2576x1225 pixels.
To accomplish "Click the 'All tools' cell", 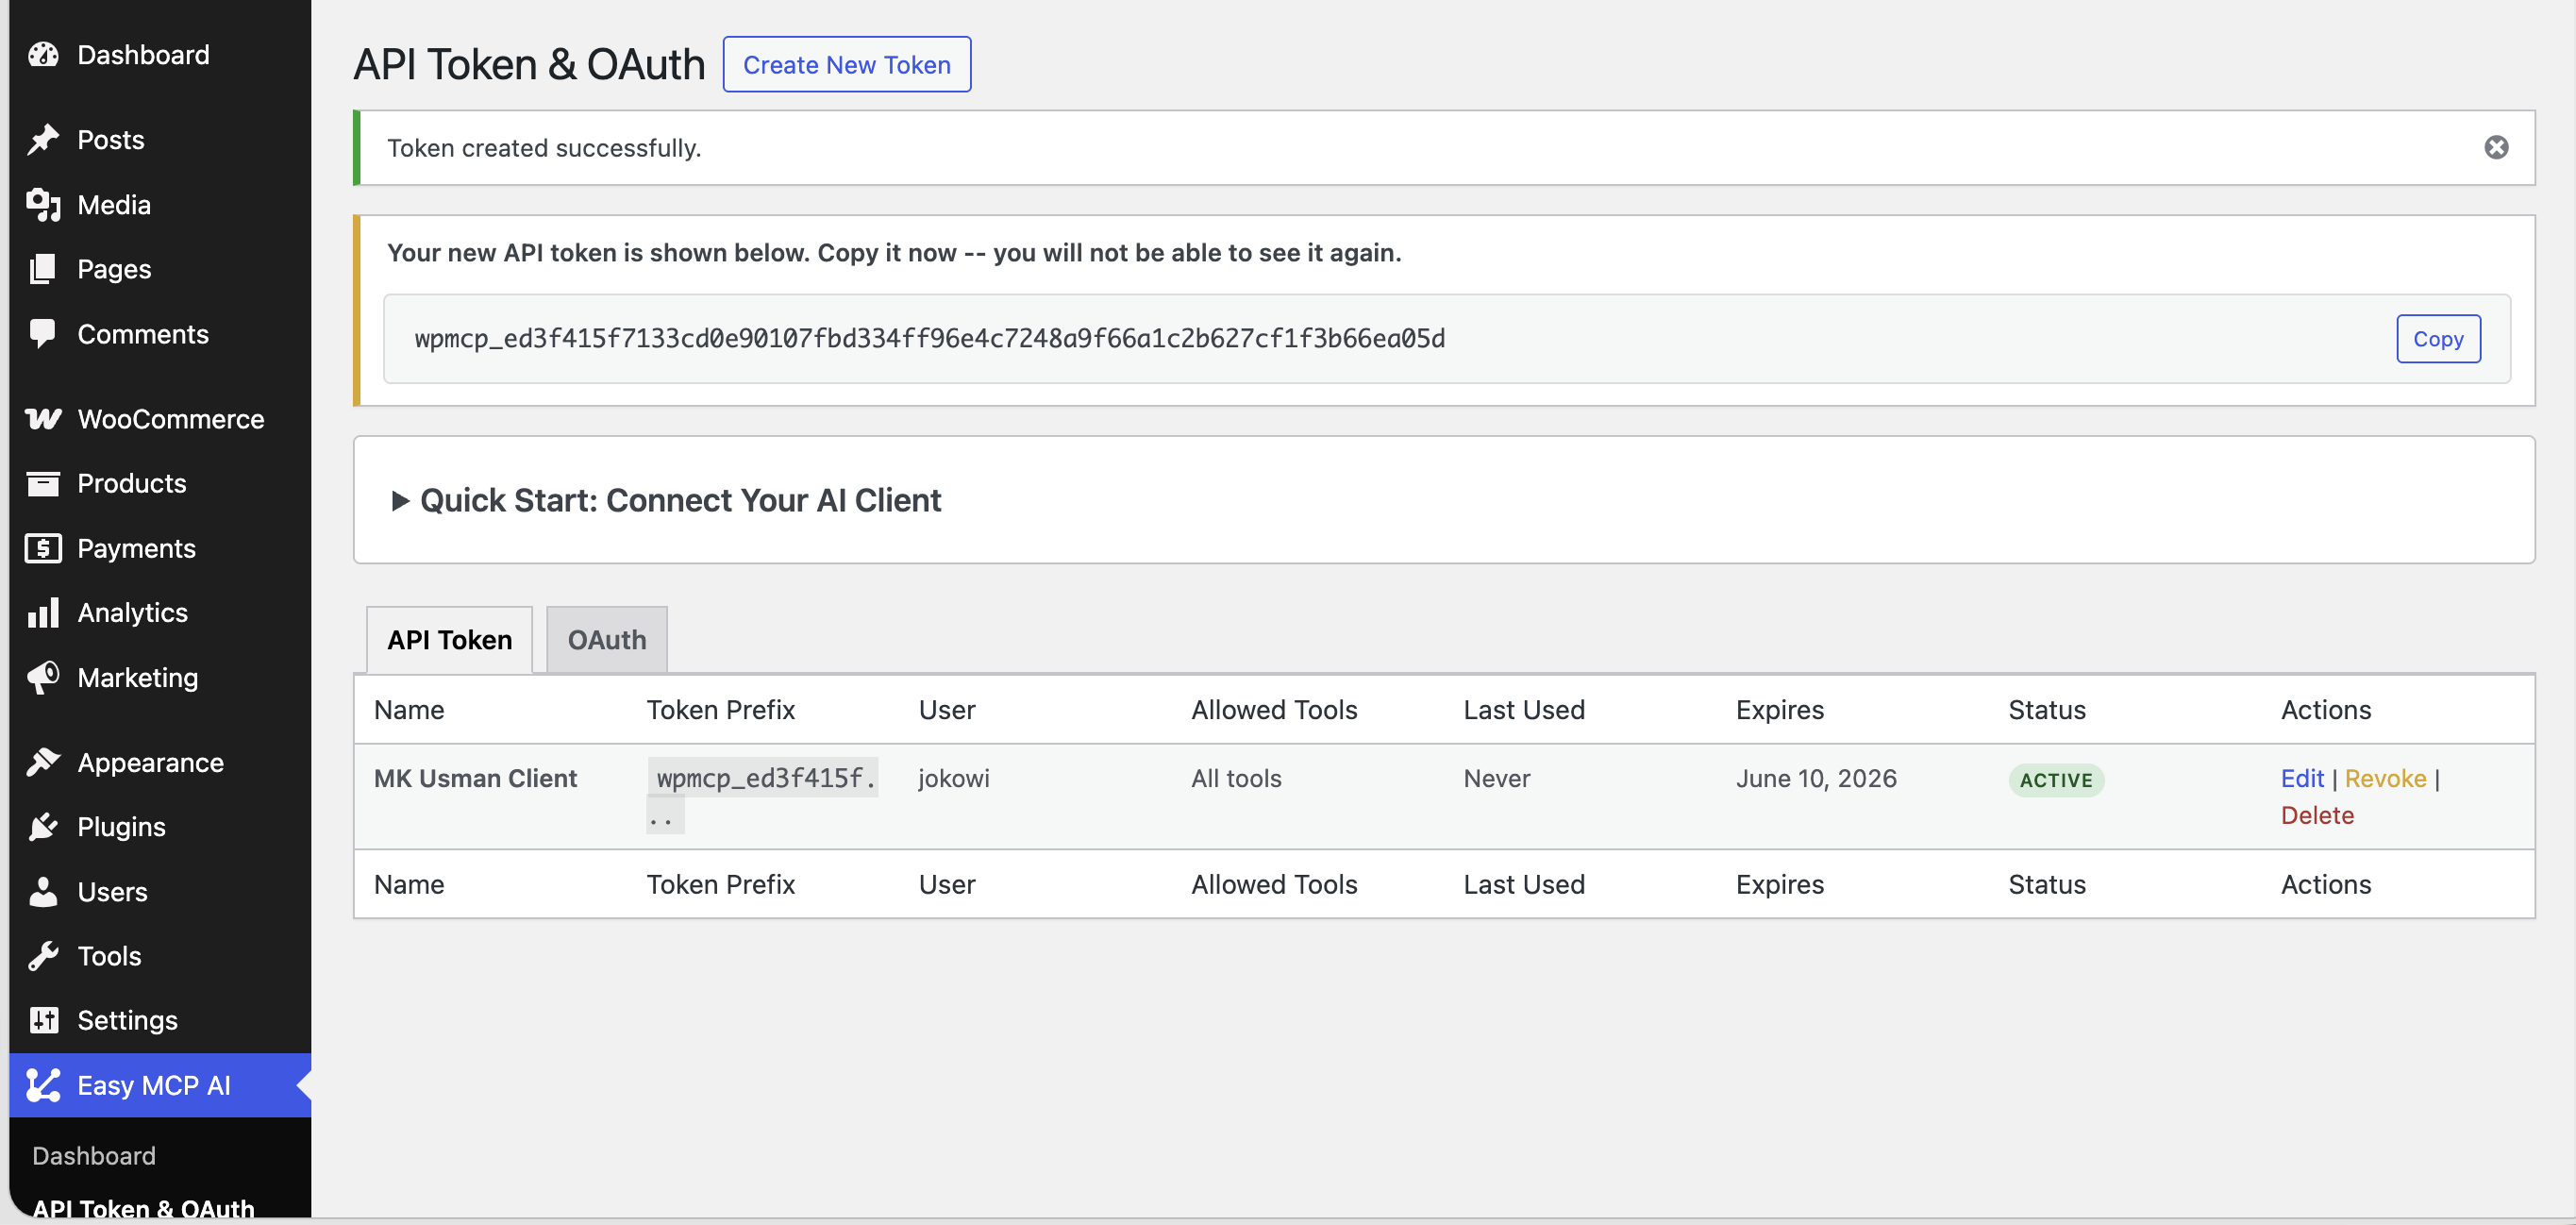I will point(1236,779).
